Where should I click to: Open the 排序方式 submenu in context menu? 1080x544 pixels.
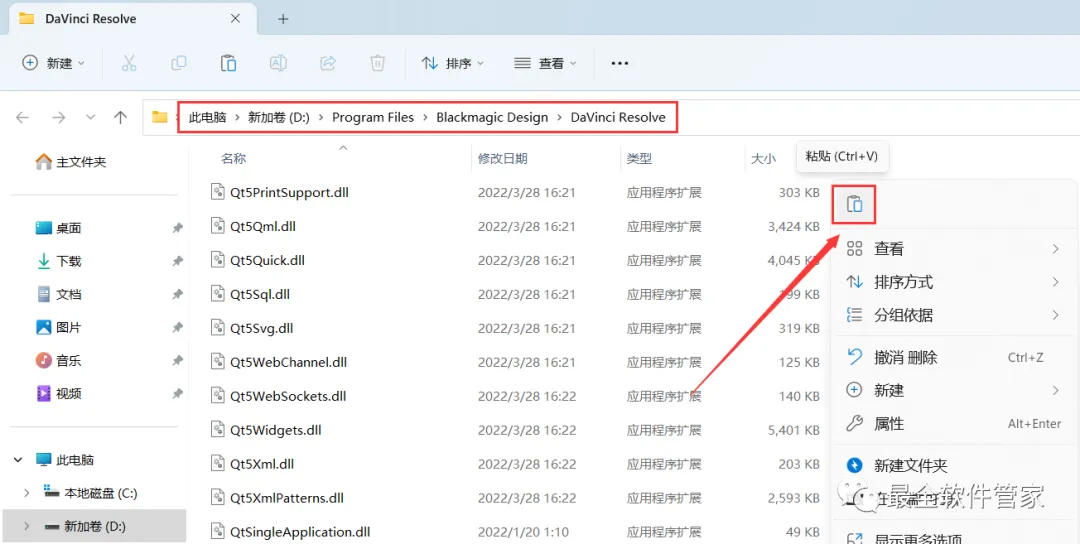953,282
